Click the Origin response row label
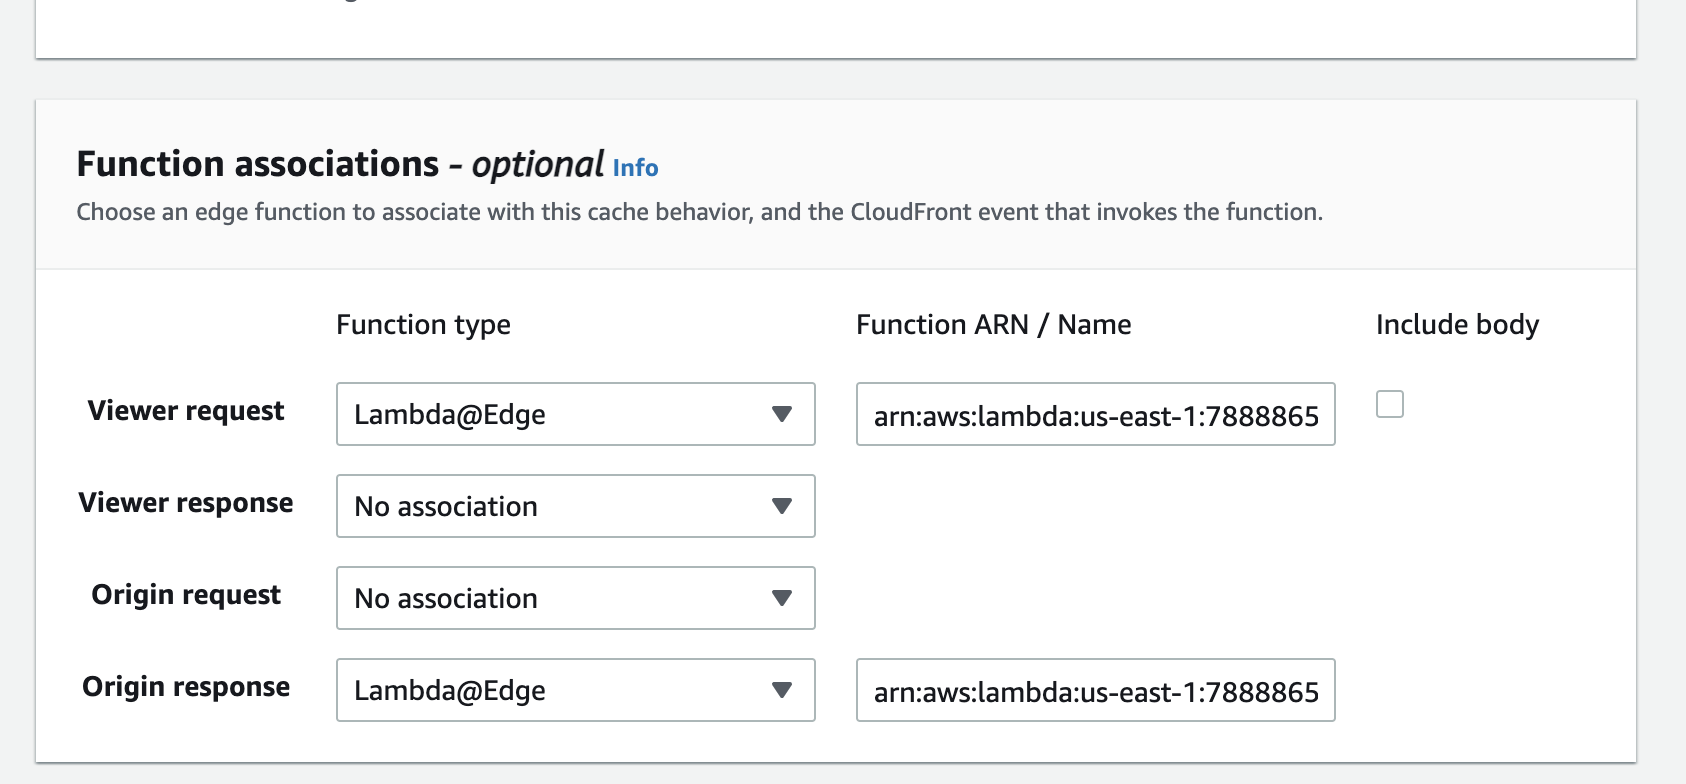 [x=186, y=687]
